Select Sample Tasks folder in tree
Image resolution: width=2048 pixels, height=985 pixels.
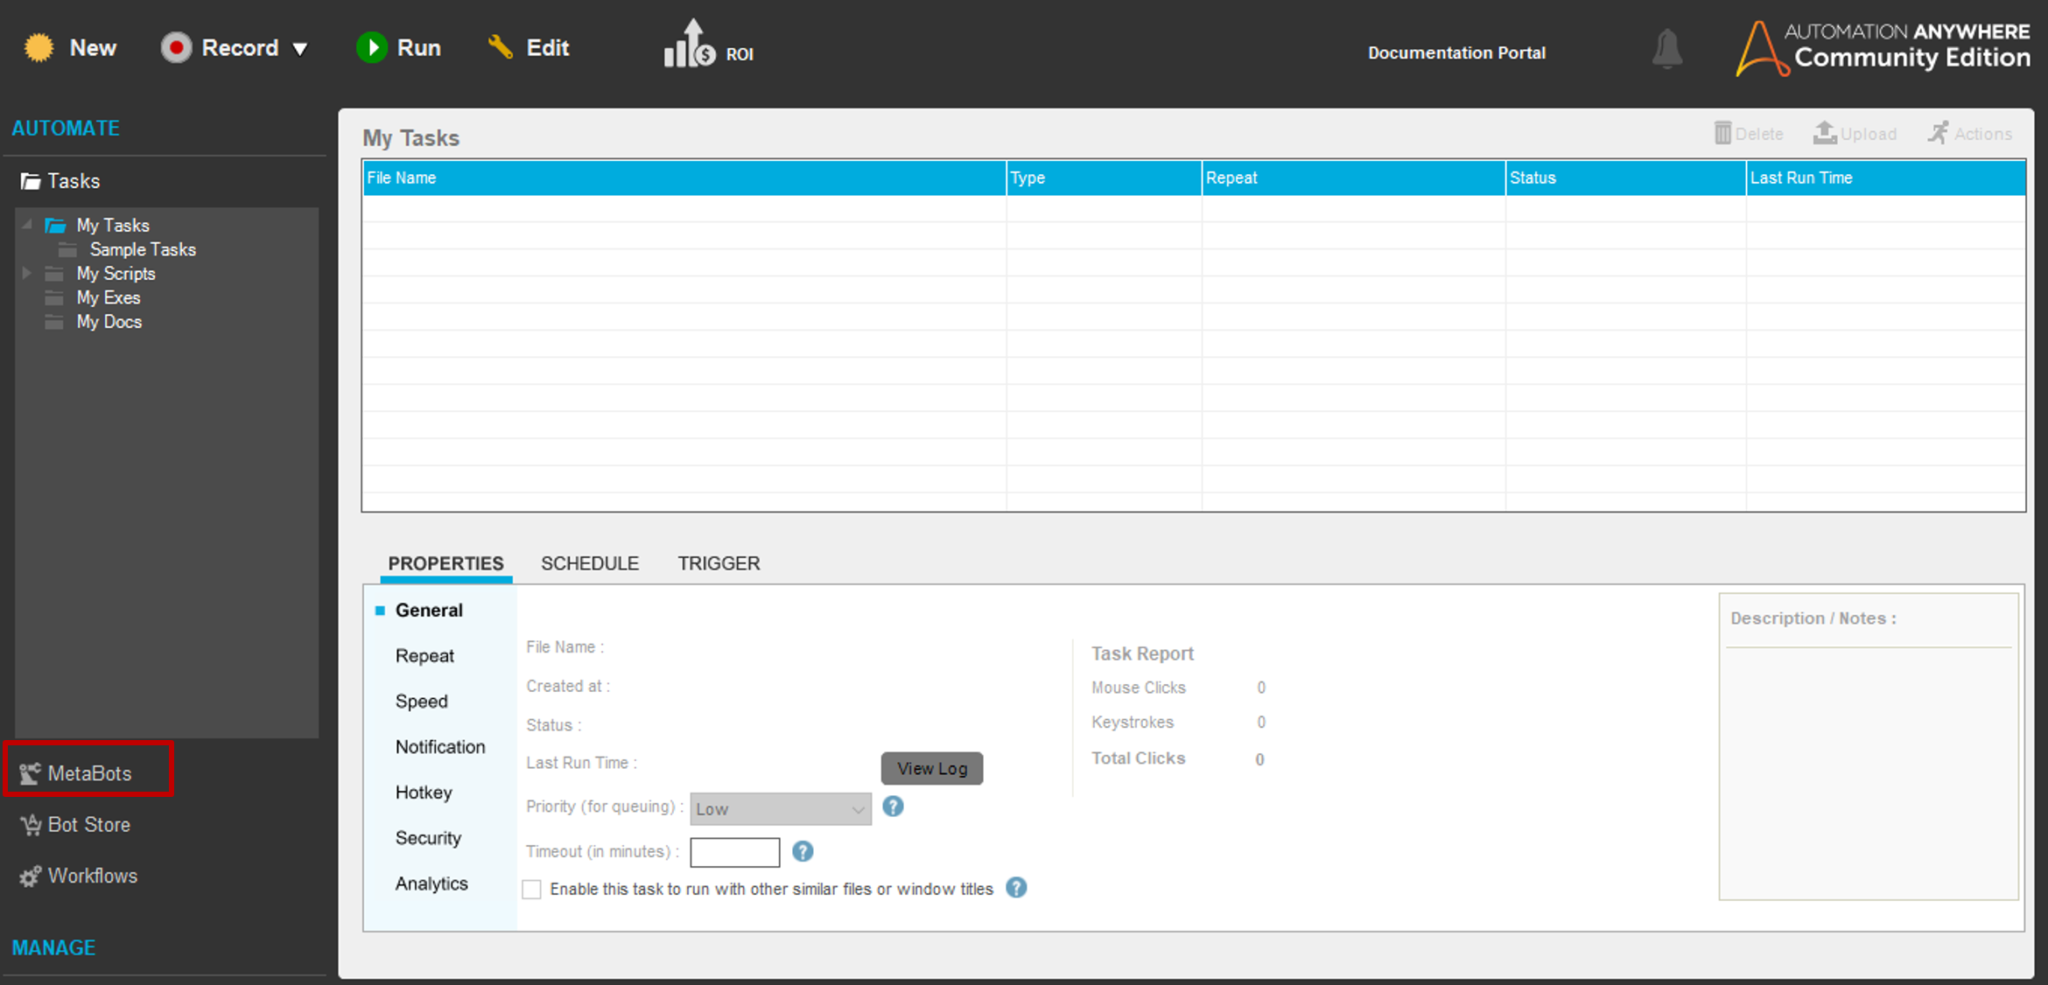(x=142, y=250)
